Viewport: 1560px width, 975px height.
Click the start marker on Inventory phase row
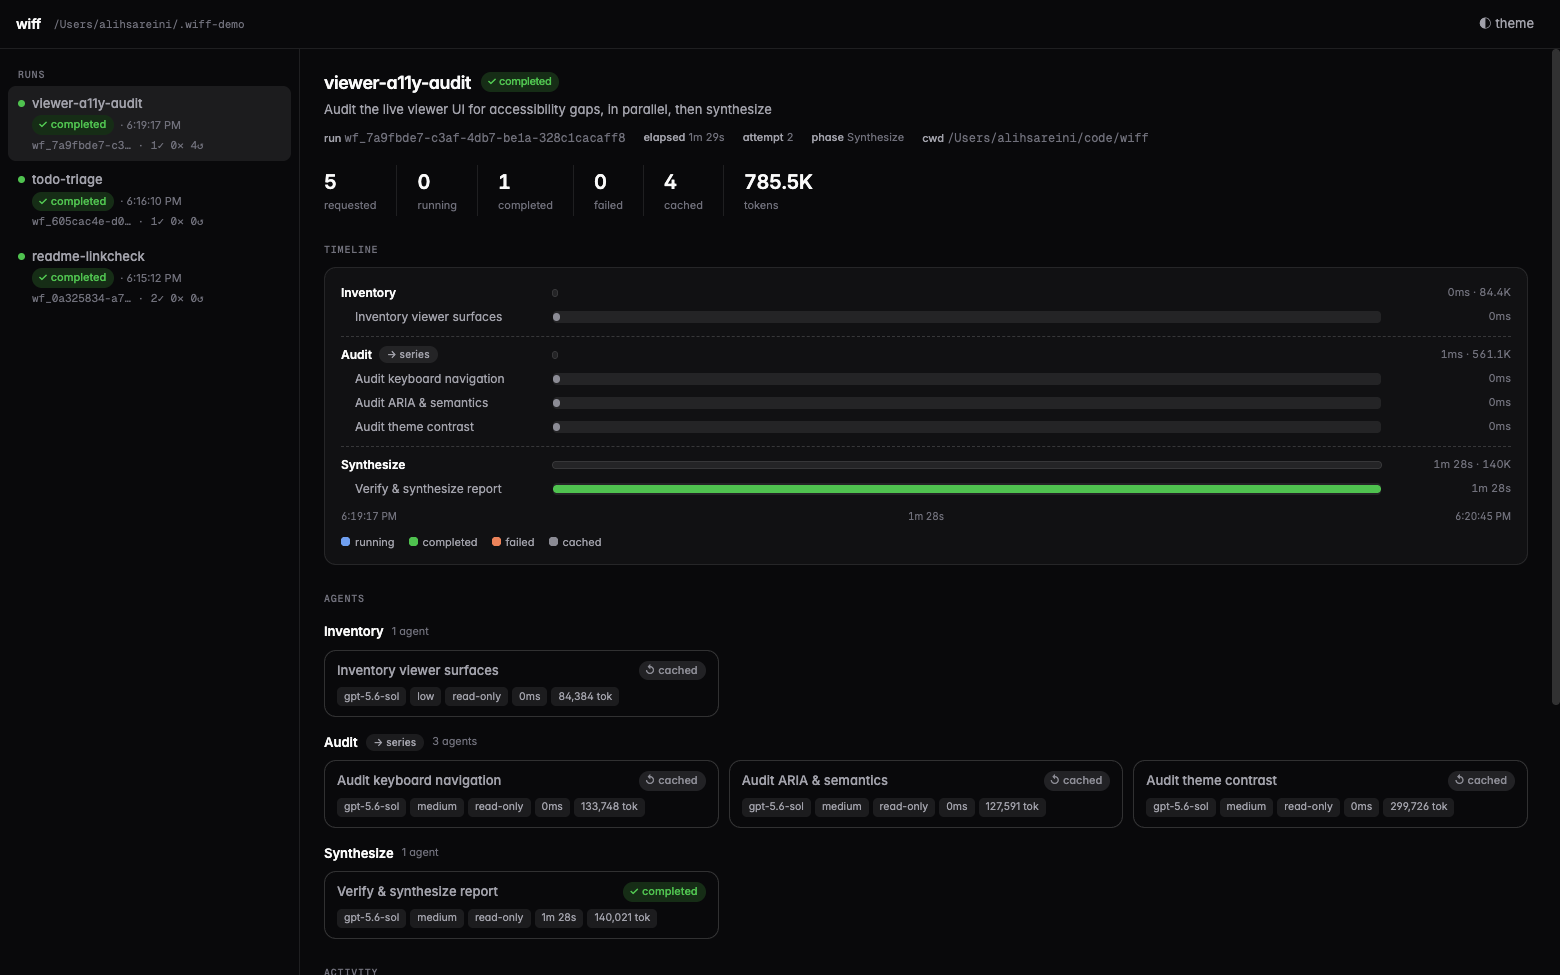pos(555,293)
